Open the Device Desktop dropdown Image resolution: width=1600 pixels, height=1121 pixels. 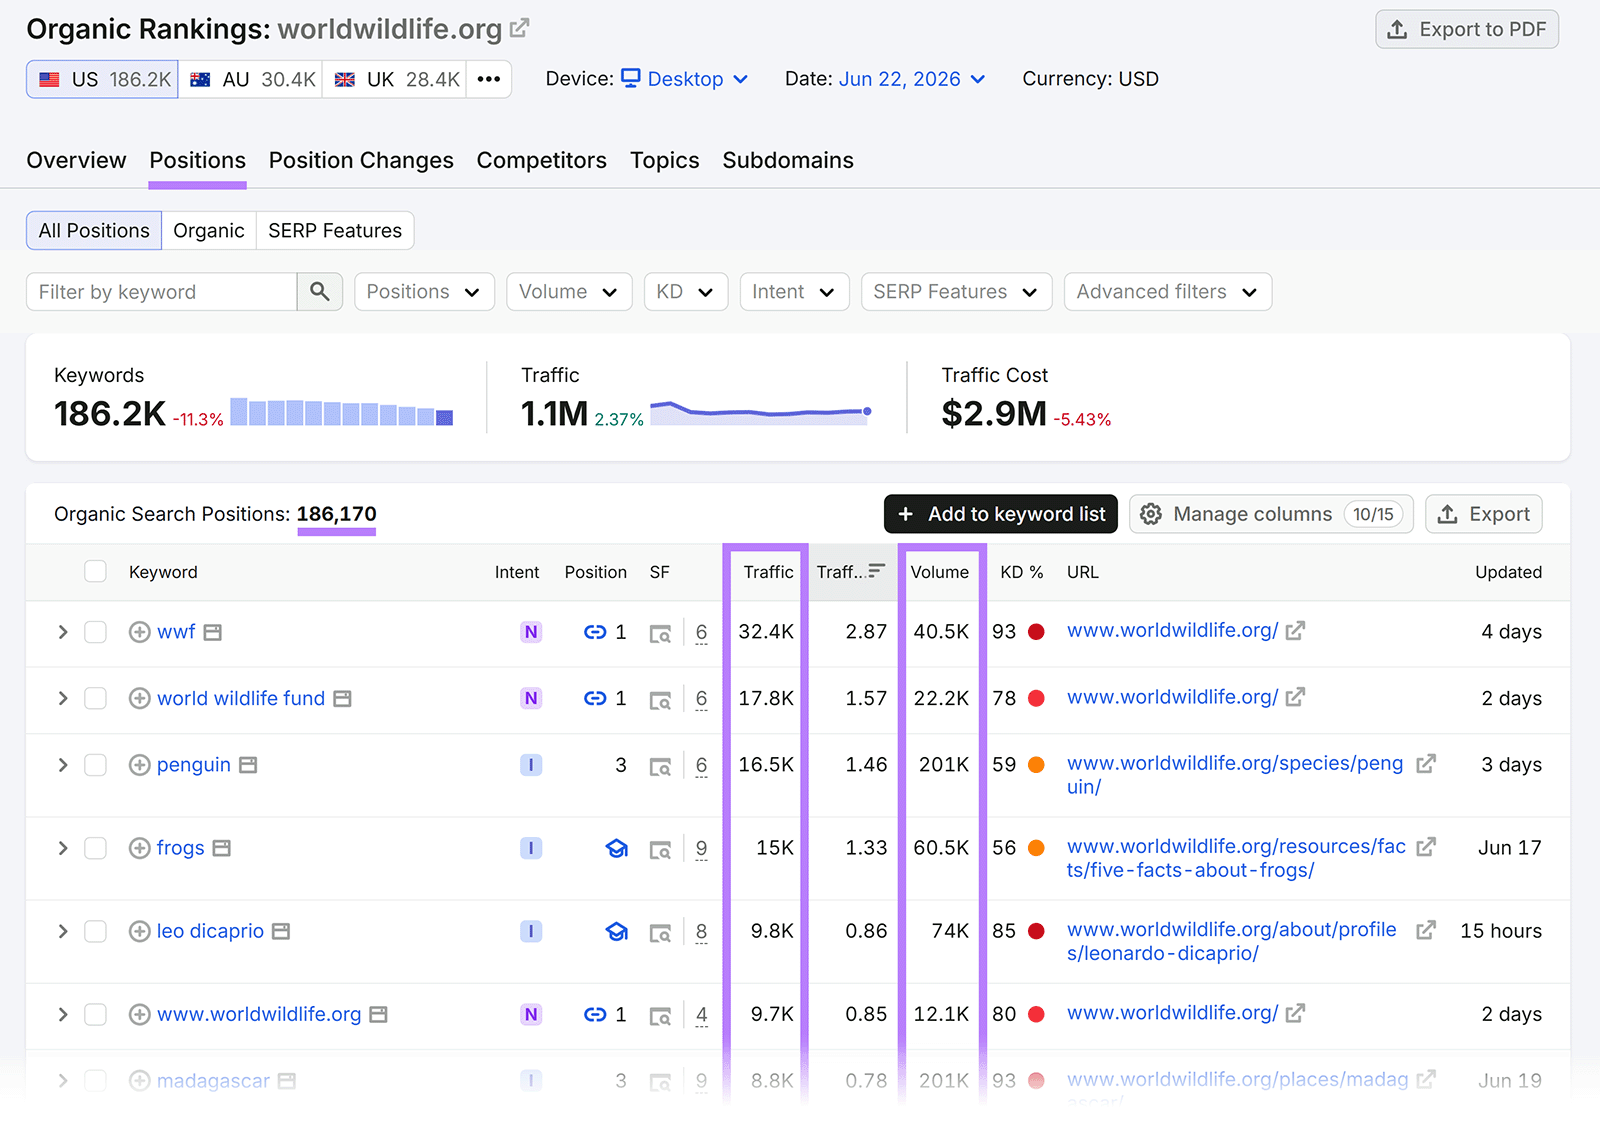[685, 79]
